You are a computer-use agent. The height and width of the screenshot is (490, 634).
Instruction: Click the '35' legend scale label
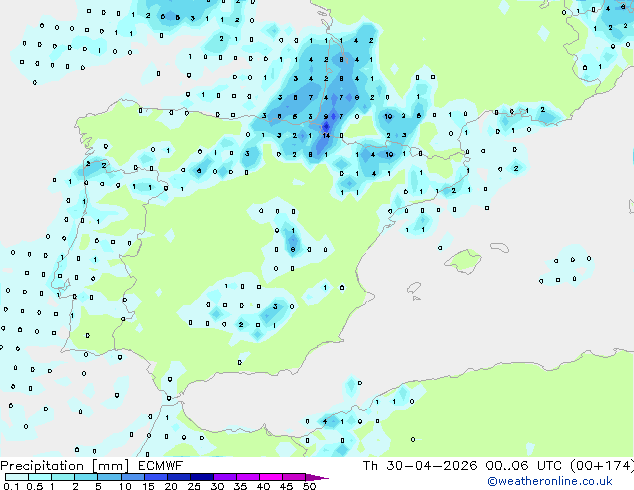tap(240, 486)
